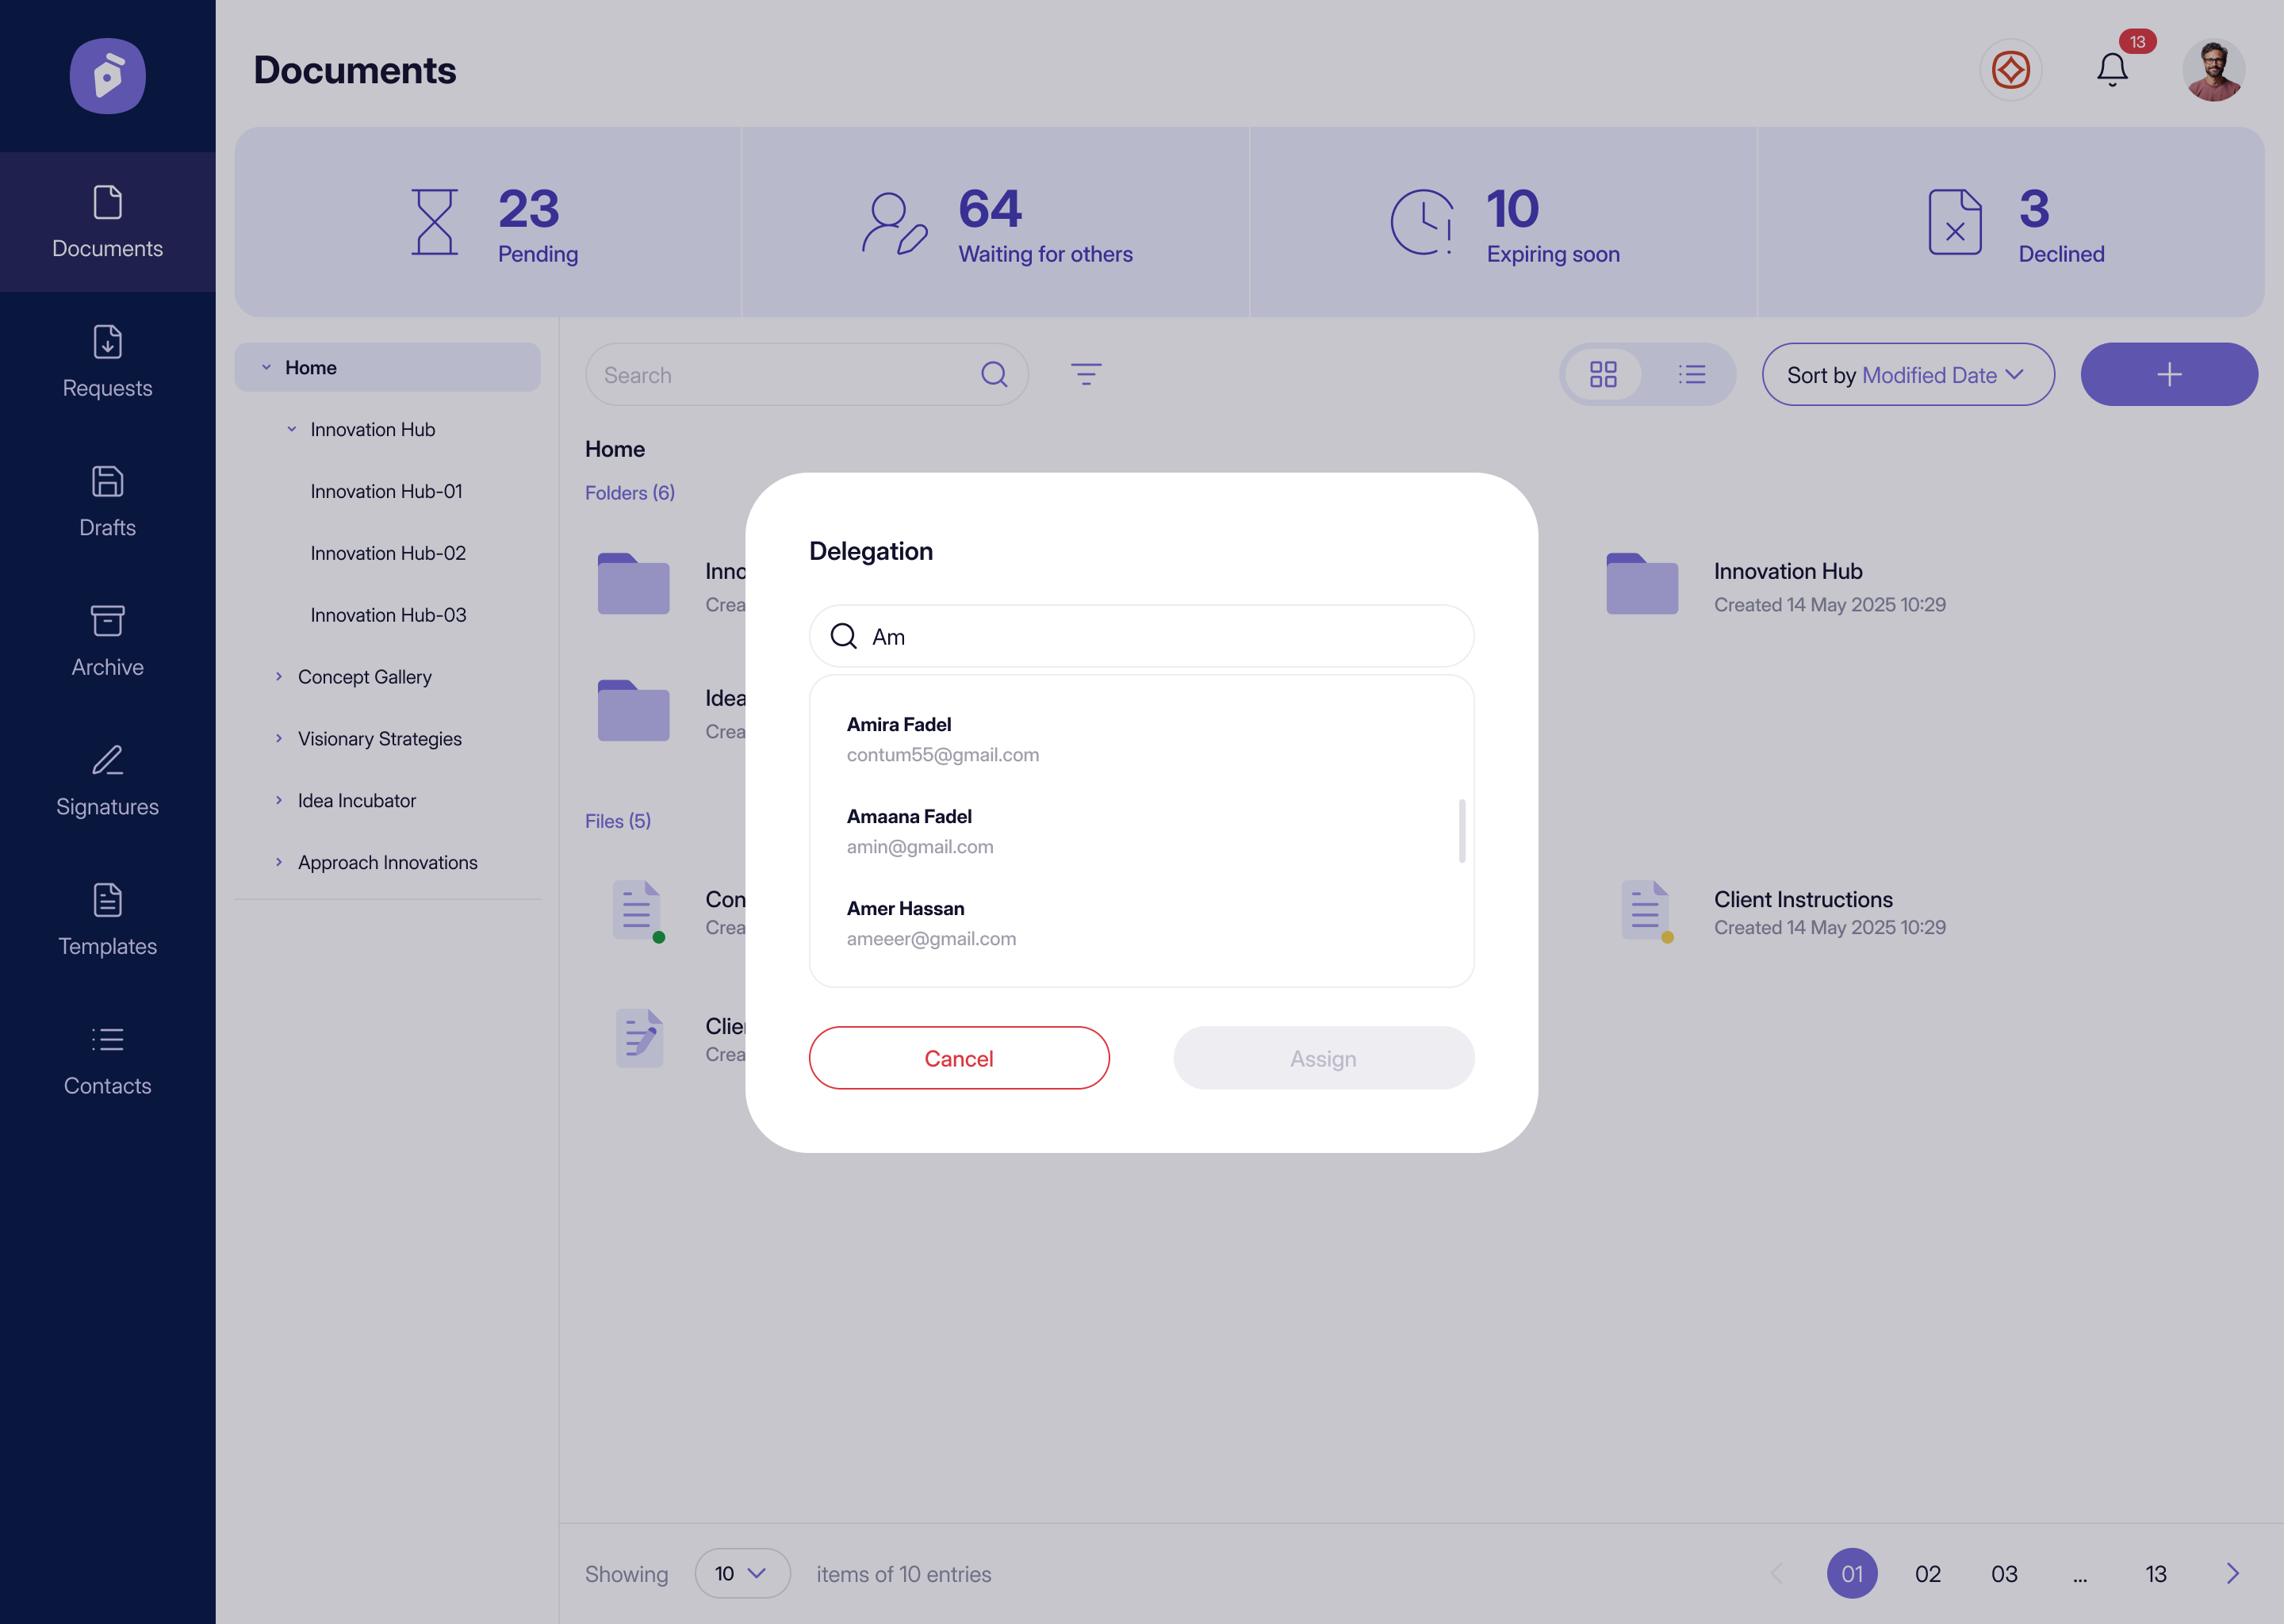
Task: Expand the Concept Gallery folder
Action: (279, 677)
